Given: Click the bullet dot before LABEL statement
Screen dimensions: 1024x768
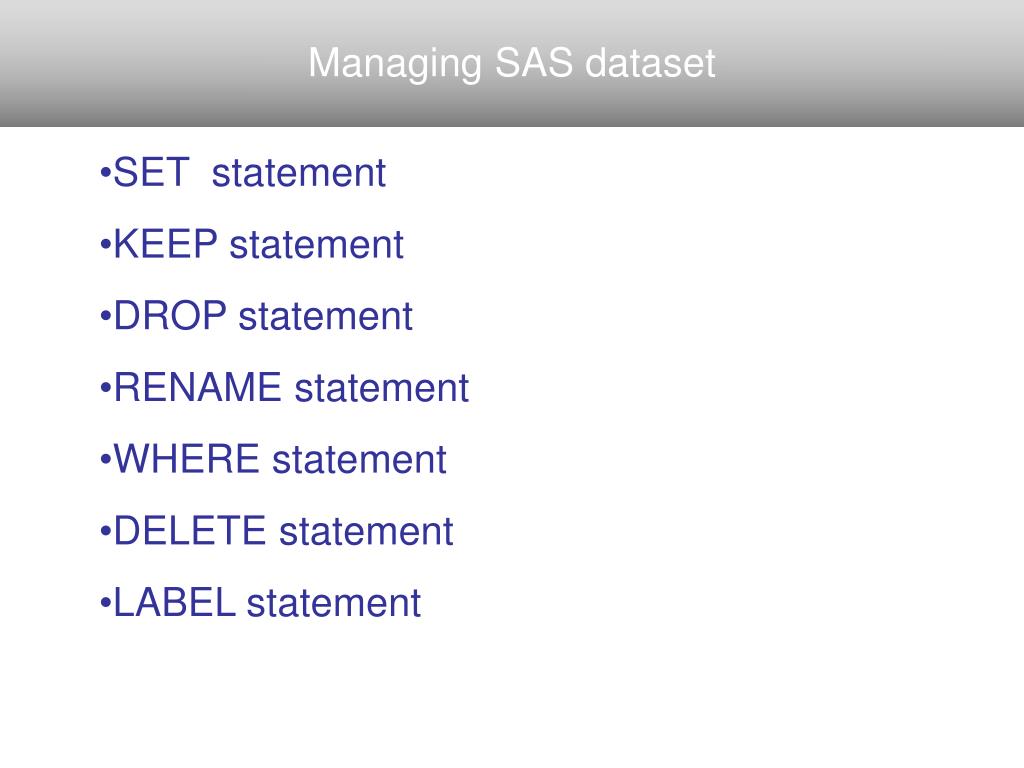Looking at the screenshot, I should click(105, 603).
